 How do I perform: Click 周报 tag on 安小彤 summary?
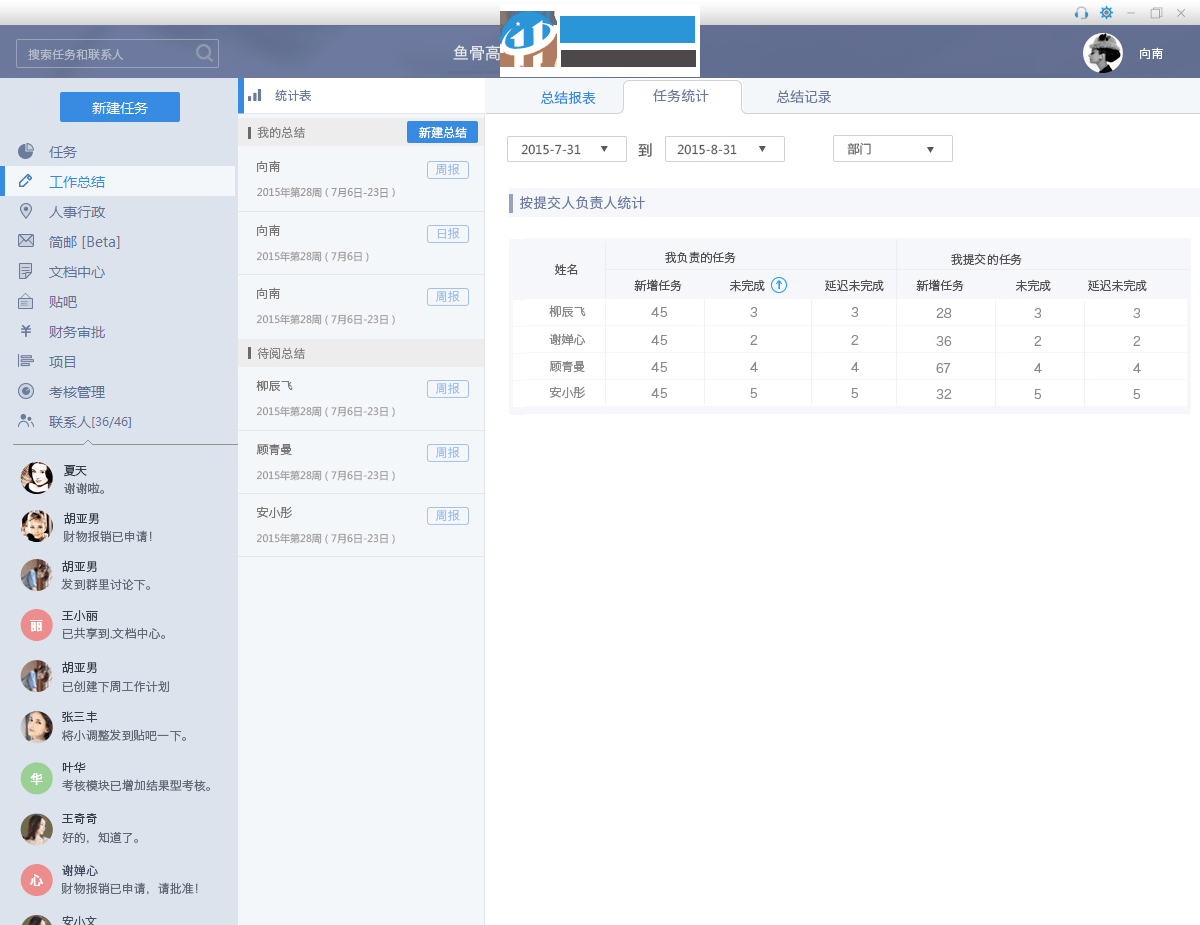point(448,515)
